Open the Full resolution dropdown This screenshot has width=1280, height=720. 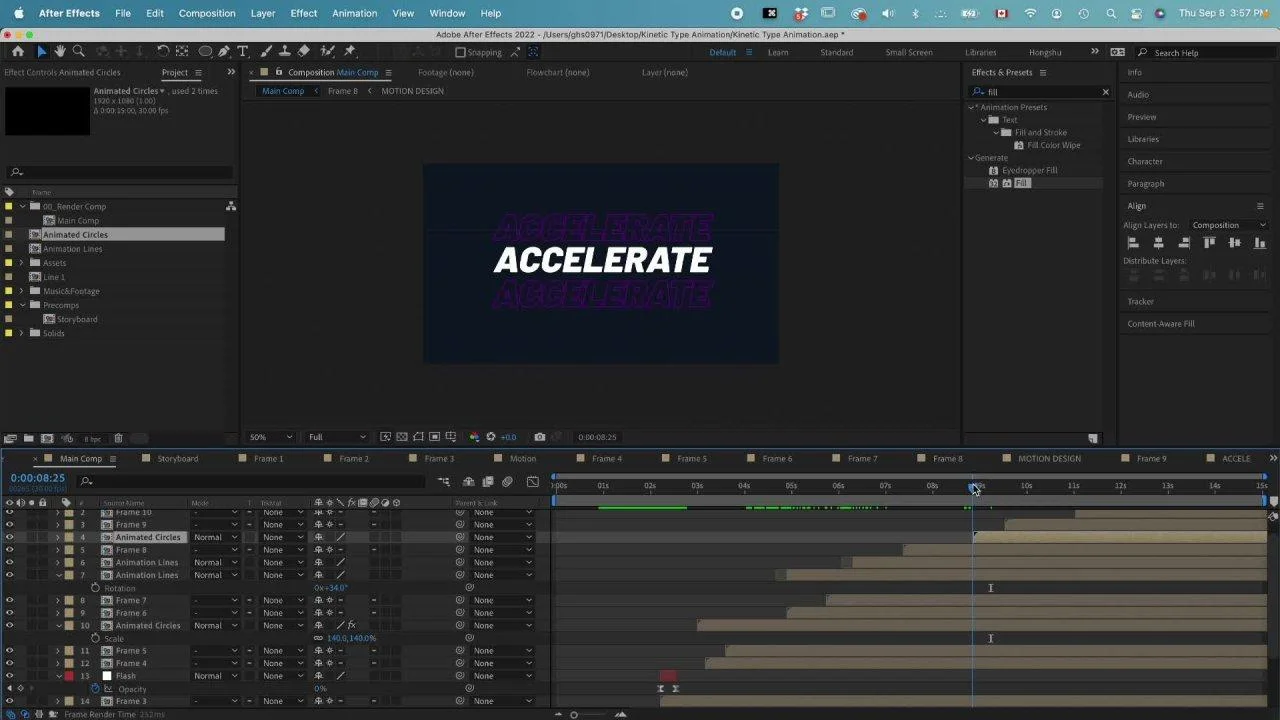[335, 437]
